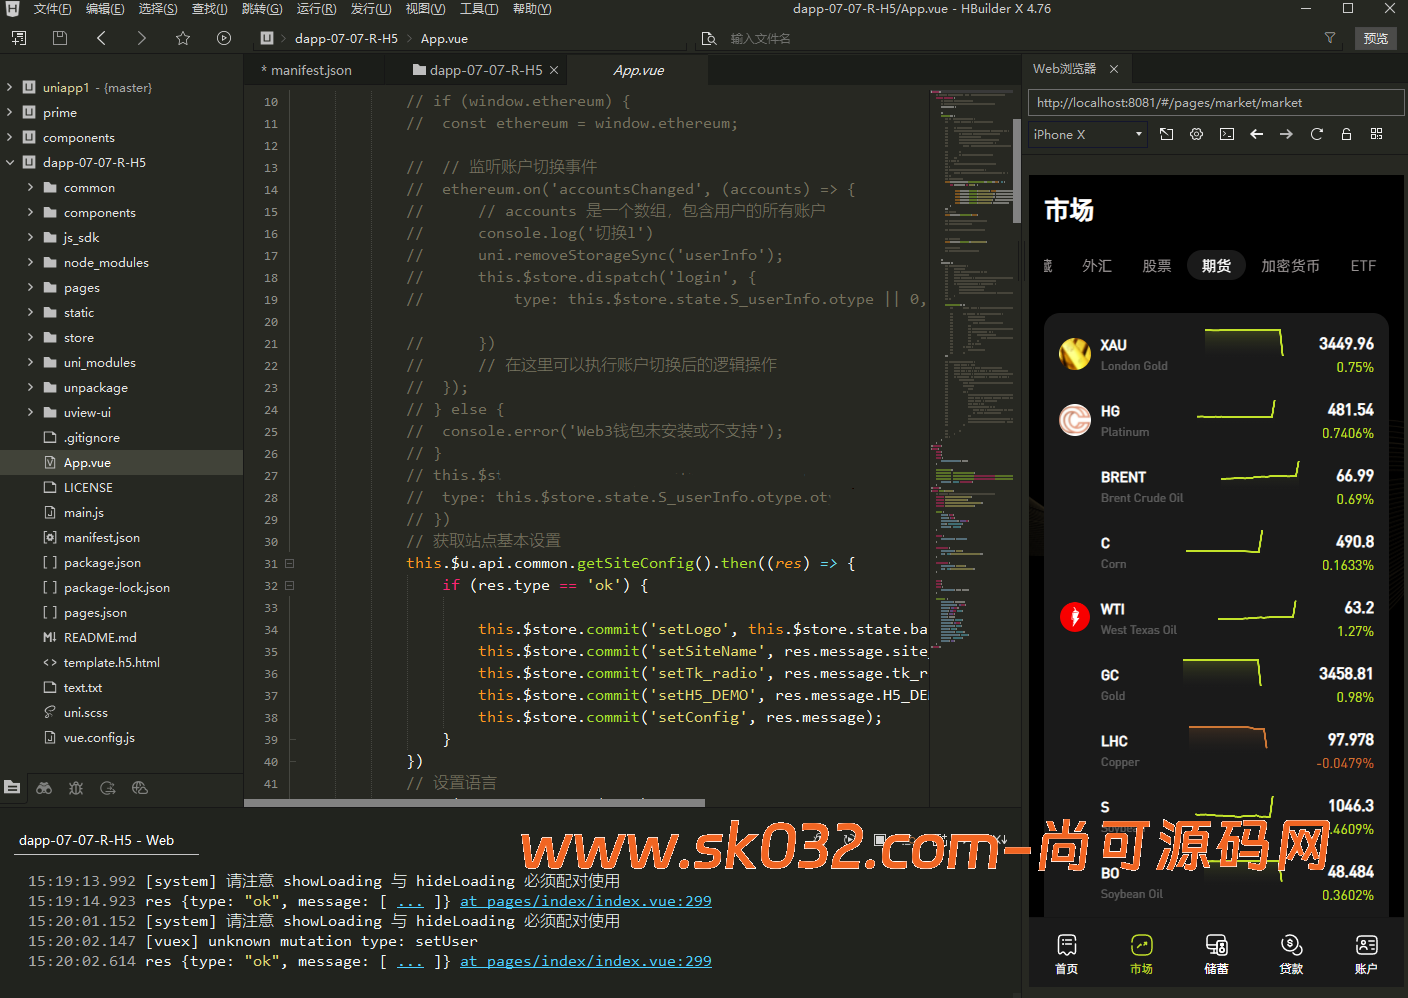Click the editor horizontal scrollbar
Image resolution: width=1408 pixels, height=998 pixels.
click(x=475, y=802)
